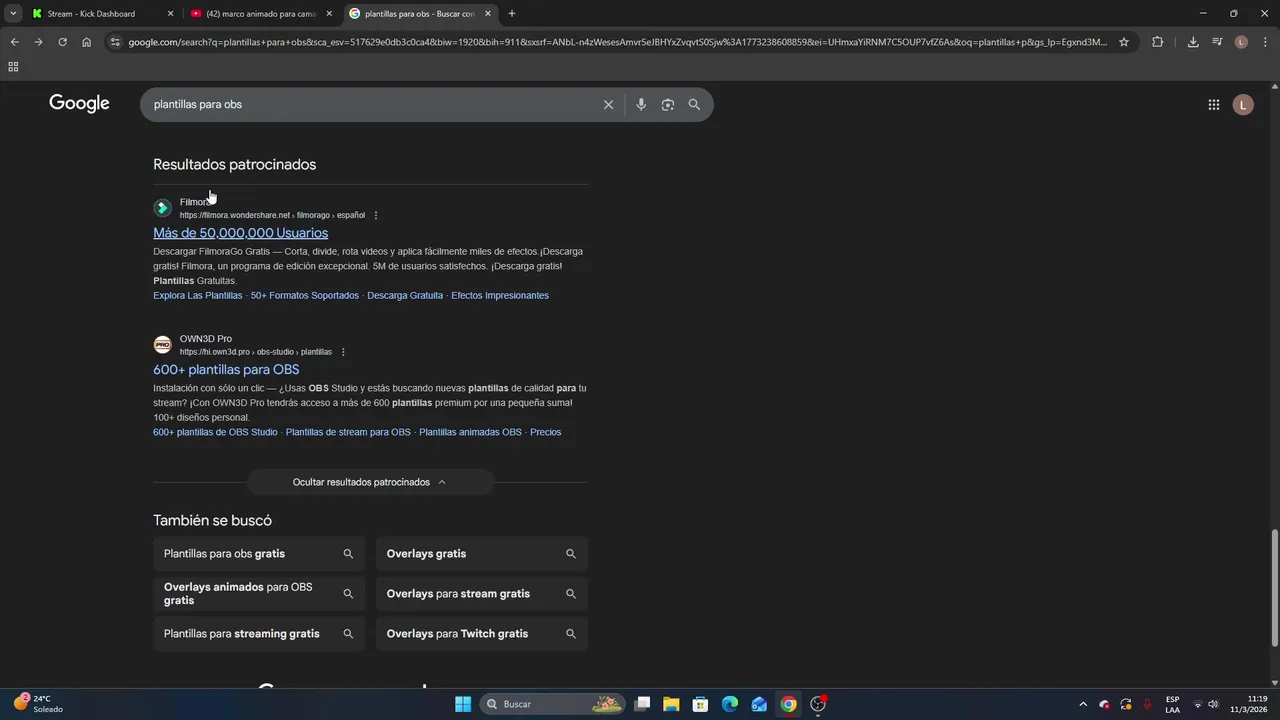The width and height of the screenshot is (1280, 720).
Task: Search Overlays gratis suggestion
Action: pyautogui.click(x=482, y=554)
